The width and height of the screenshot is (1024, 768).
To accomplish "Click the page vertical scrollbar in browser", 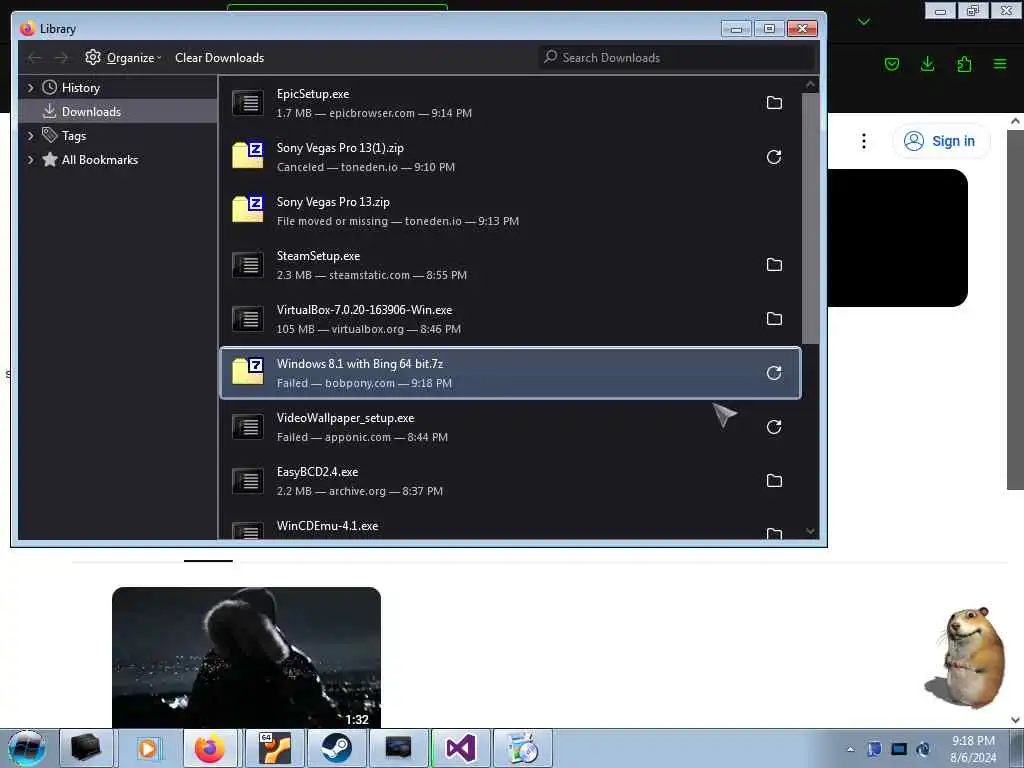I will (x=1015, y=310).
